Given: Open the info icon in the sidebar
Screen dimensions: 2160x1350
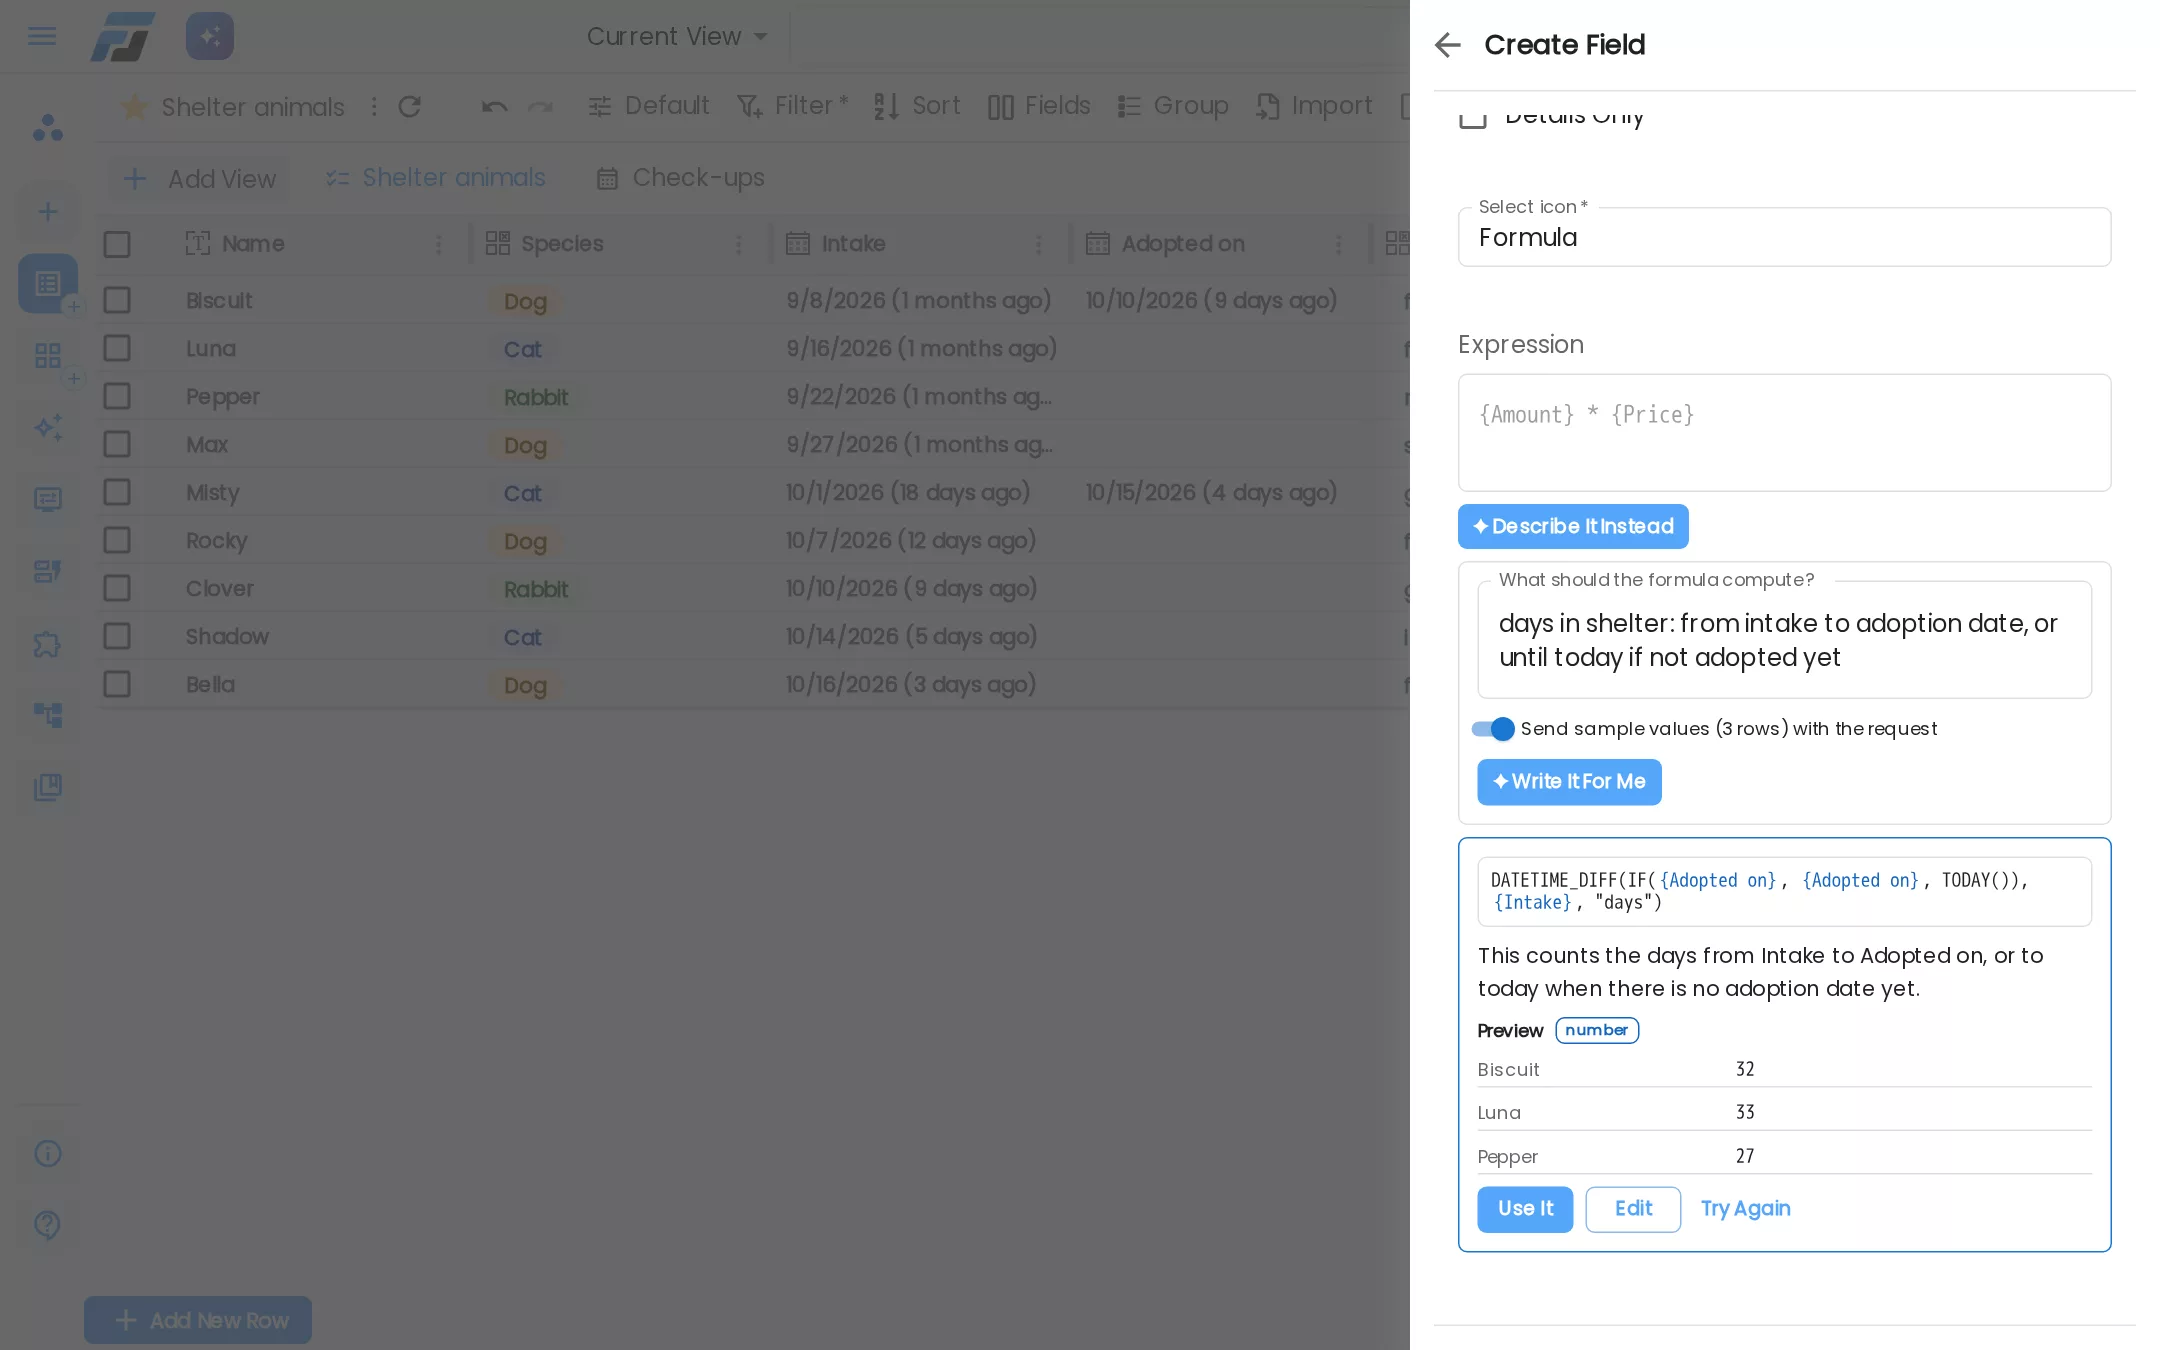Looking at the screenshot, I should 48,1153.
